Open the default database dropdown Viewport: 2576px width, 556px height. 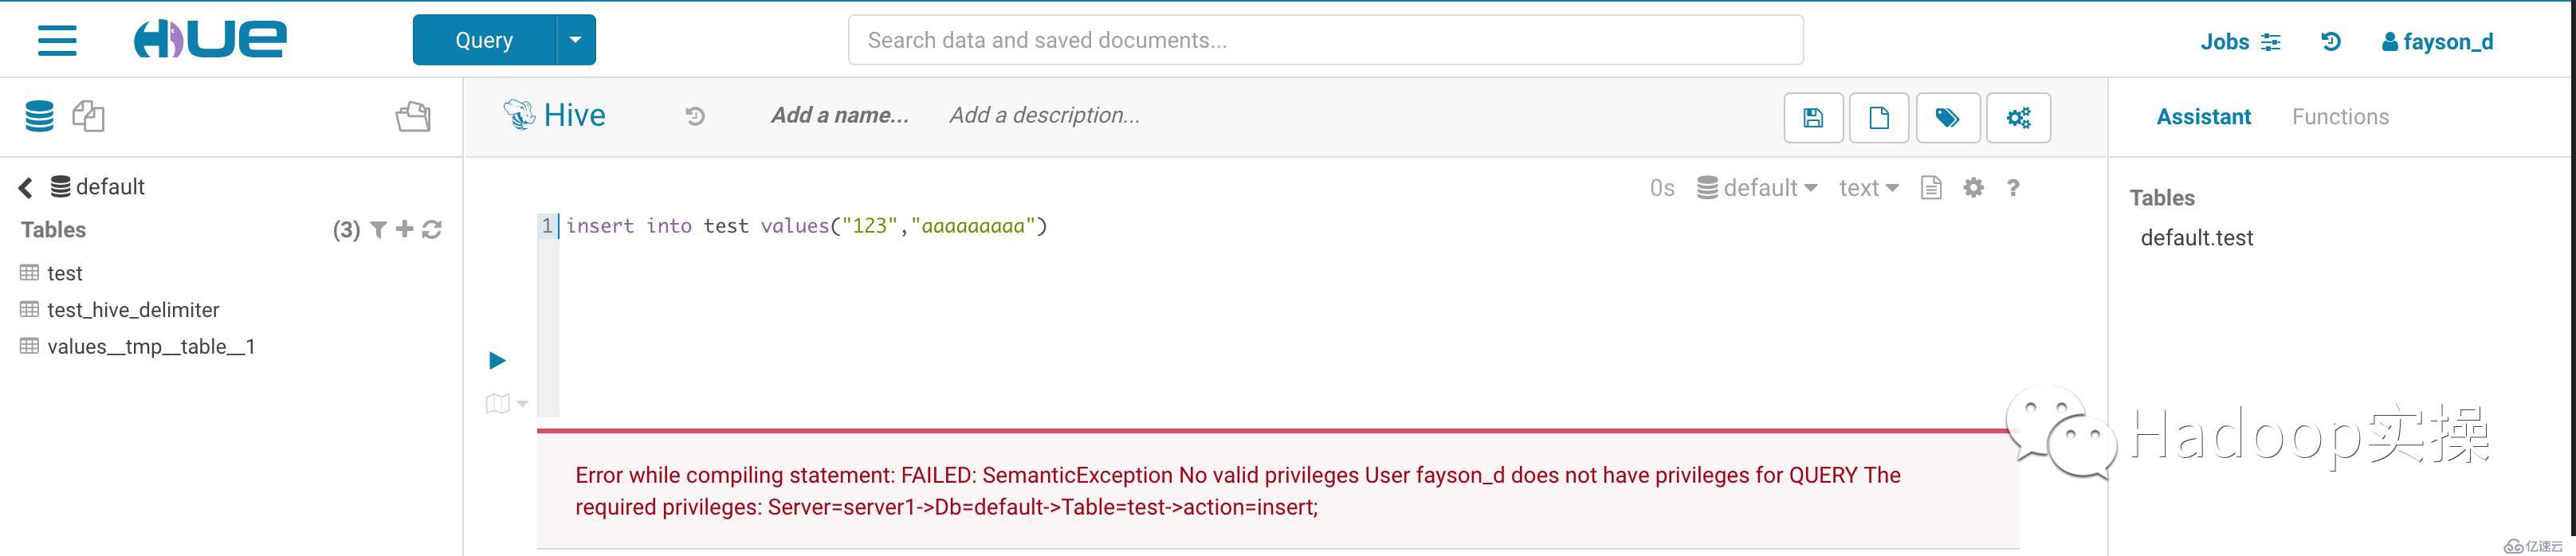[1757, 188]
